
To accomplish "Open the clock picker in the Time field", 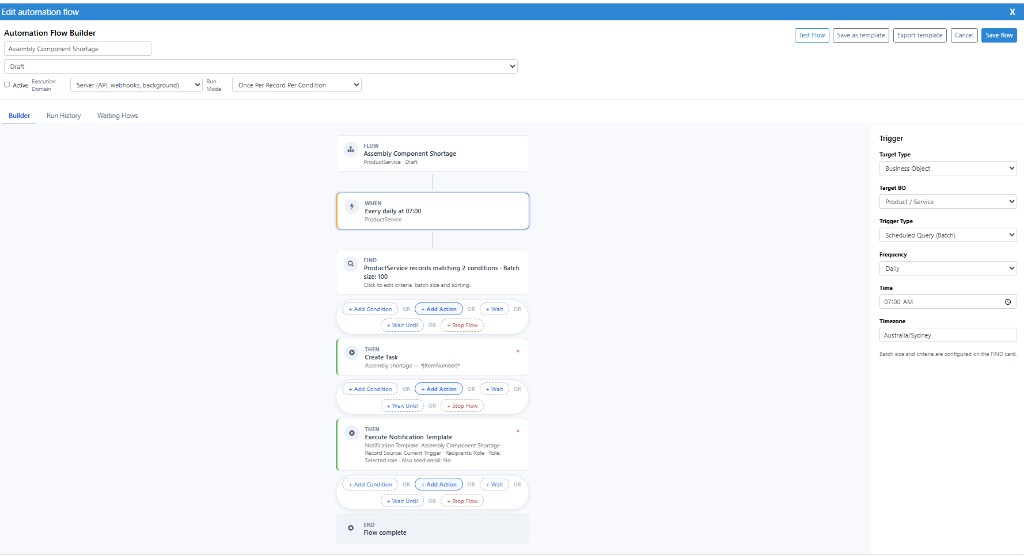I will pos(1008,302).
